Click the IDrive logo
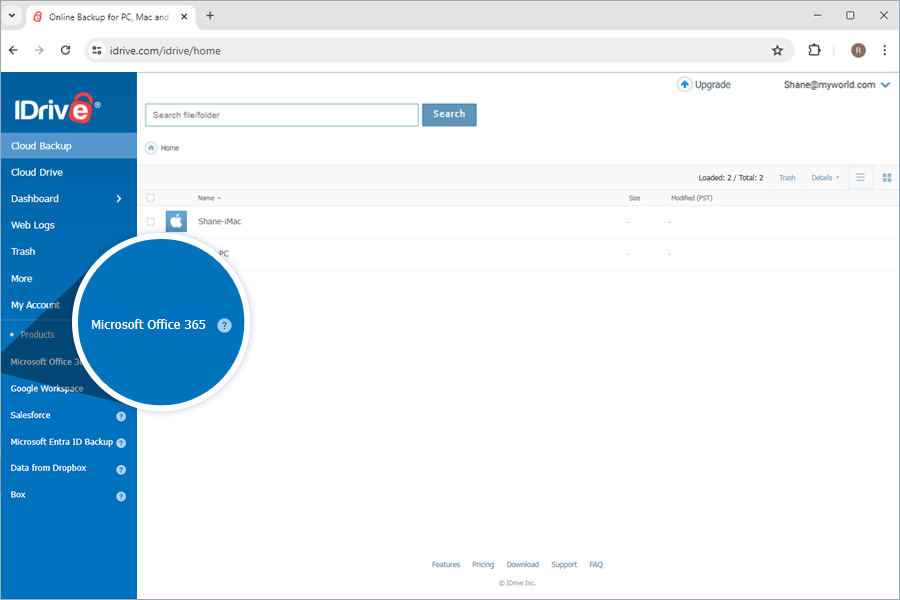This screenshot has width=900, height=600. [57, 108]
